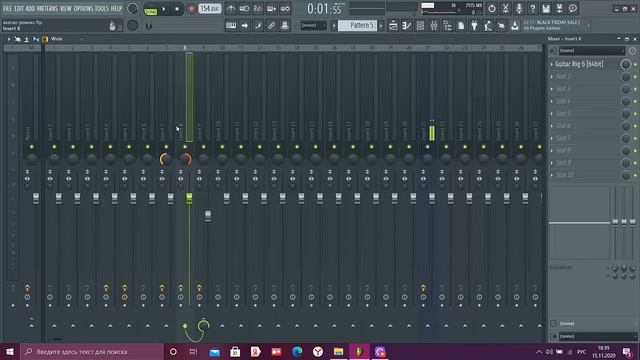
Task: Adjust Guitar Rig 6 mix level knob
Action: coord(625,64)
